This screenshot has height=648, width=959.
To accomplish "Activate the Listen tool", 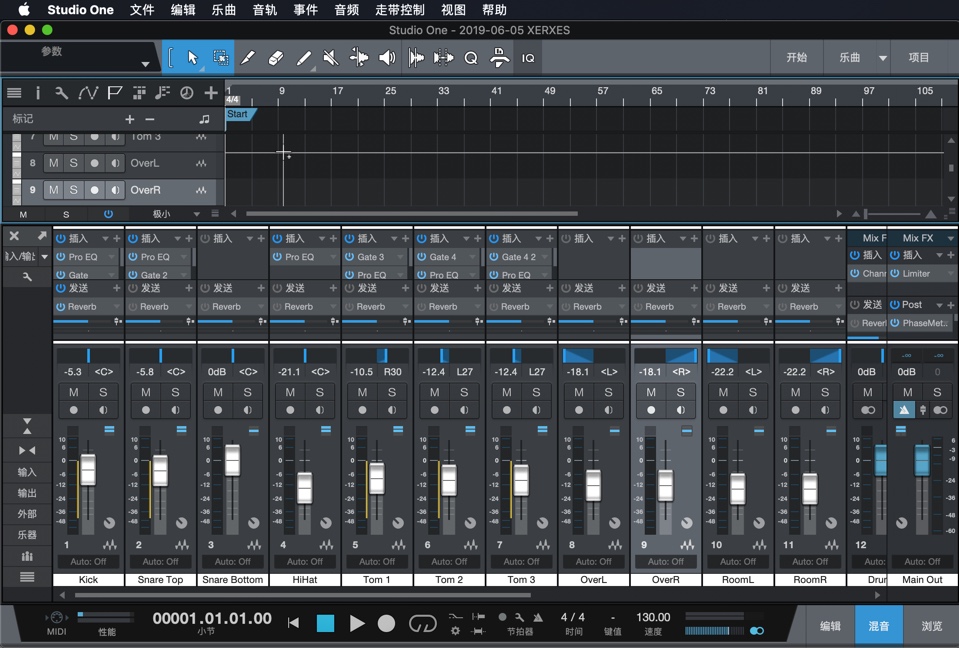I will tap(386, 57).
